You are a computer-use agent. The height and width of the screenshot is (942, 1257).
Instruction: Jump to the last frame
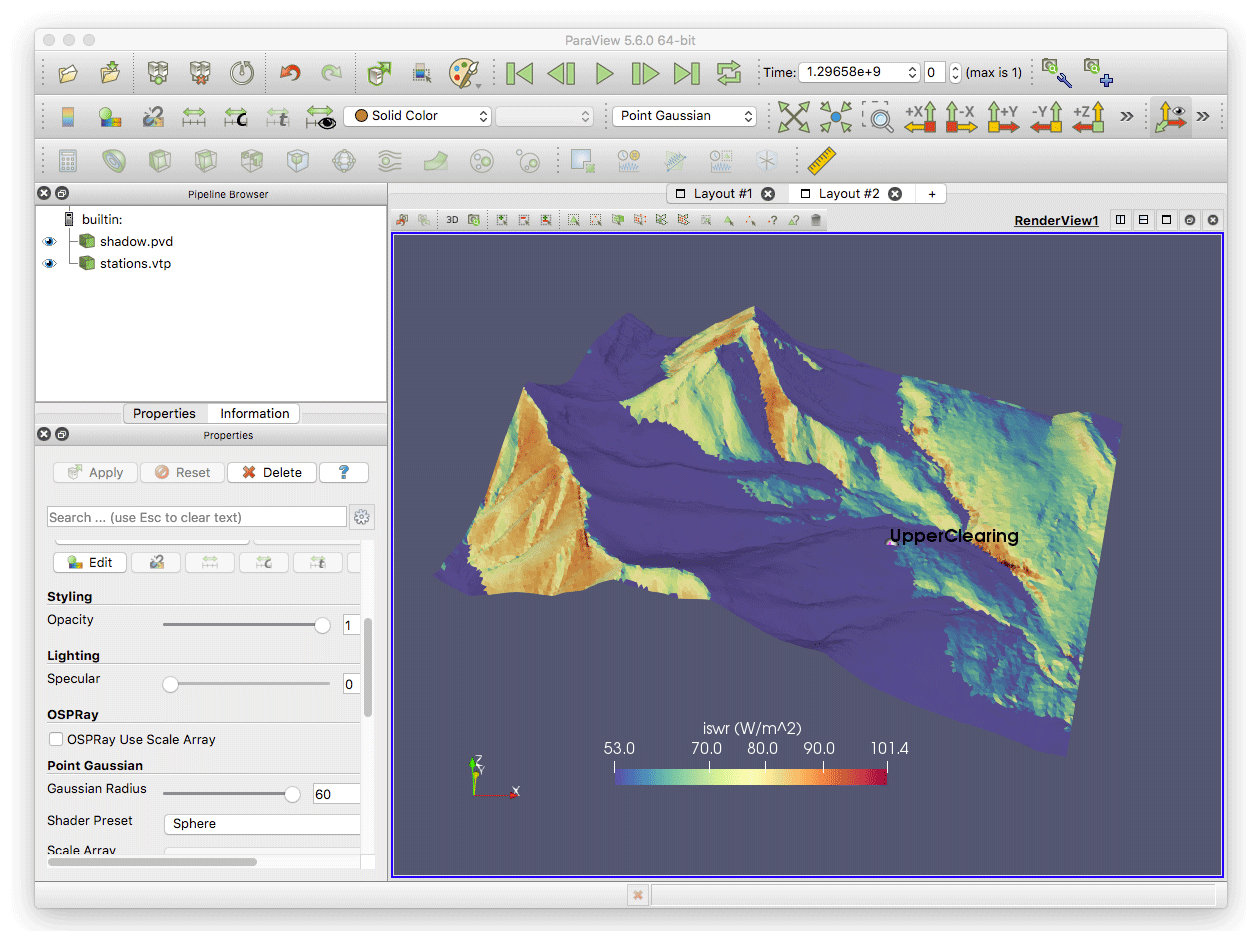(x=686, y=73)
